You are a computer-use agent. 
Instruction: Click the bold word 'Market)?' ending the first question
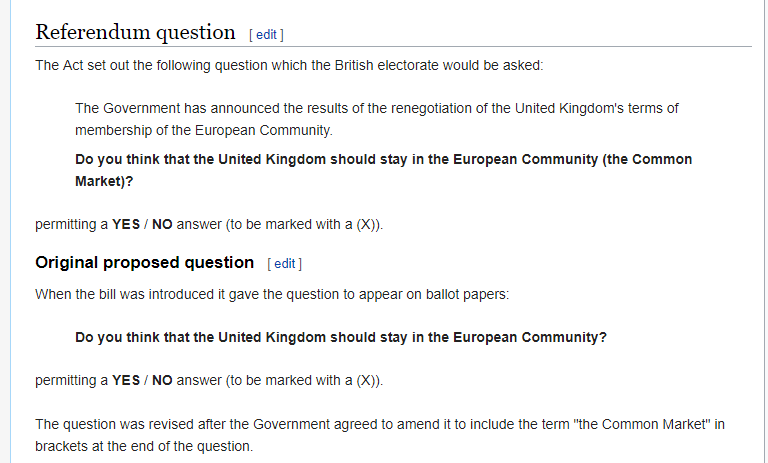click(x=104, y=181)
